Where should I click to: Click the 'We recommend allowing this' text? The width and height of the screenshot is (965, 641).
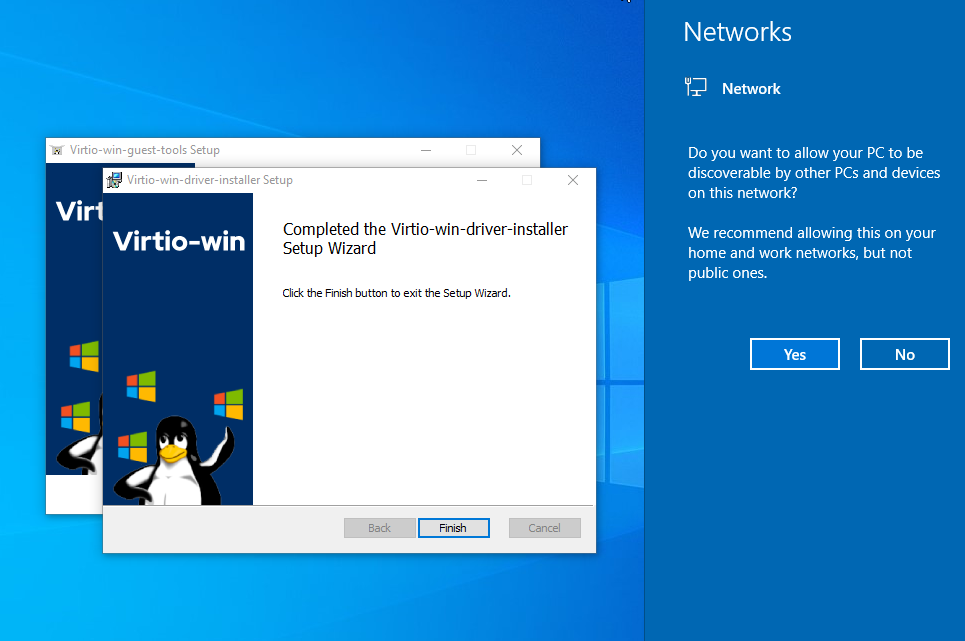click(811, 253)
